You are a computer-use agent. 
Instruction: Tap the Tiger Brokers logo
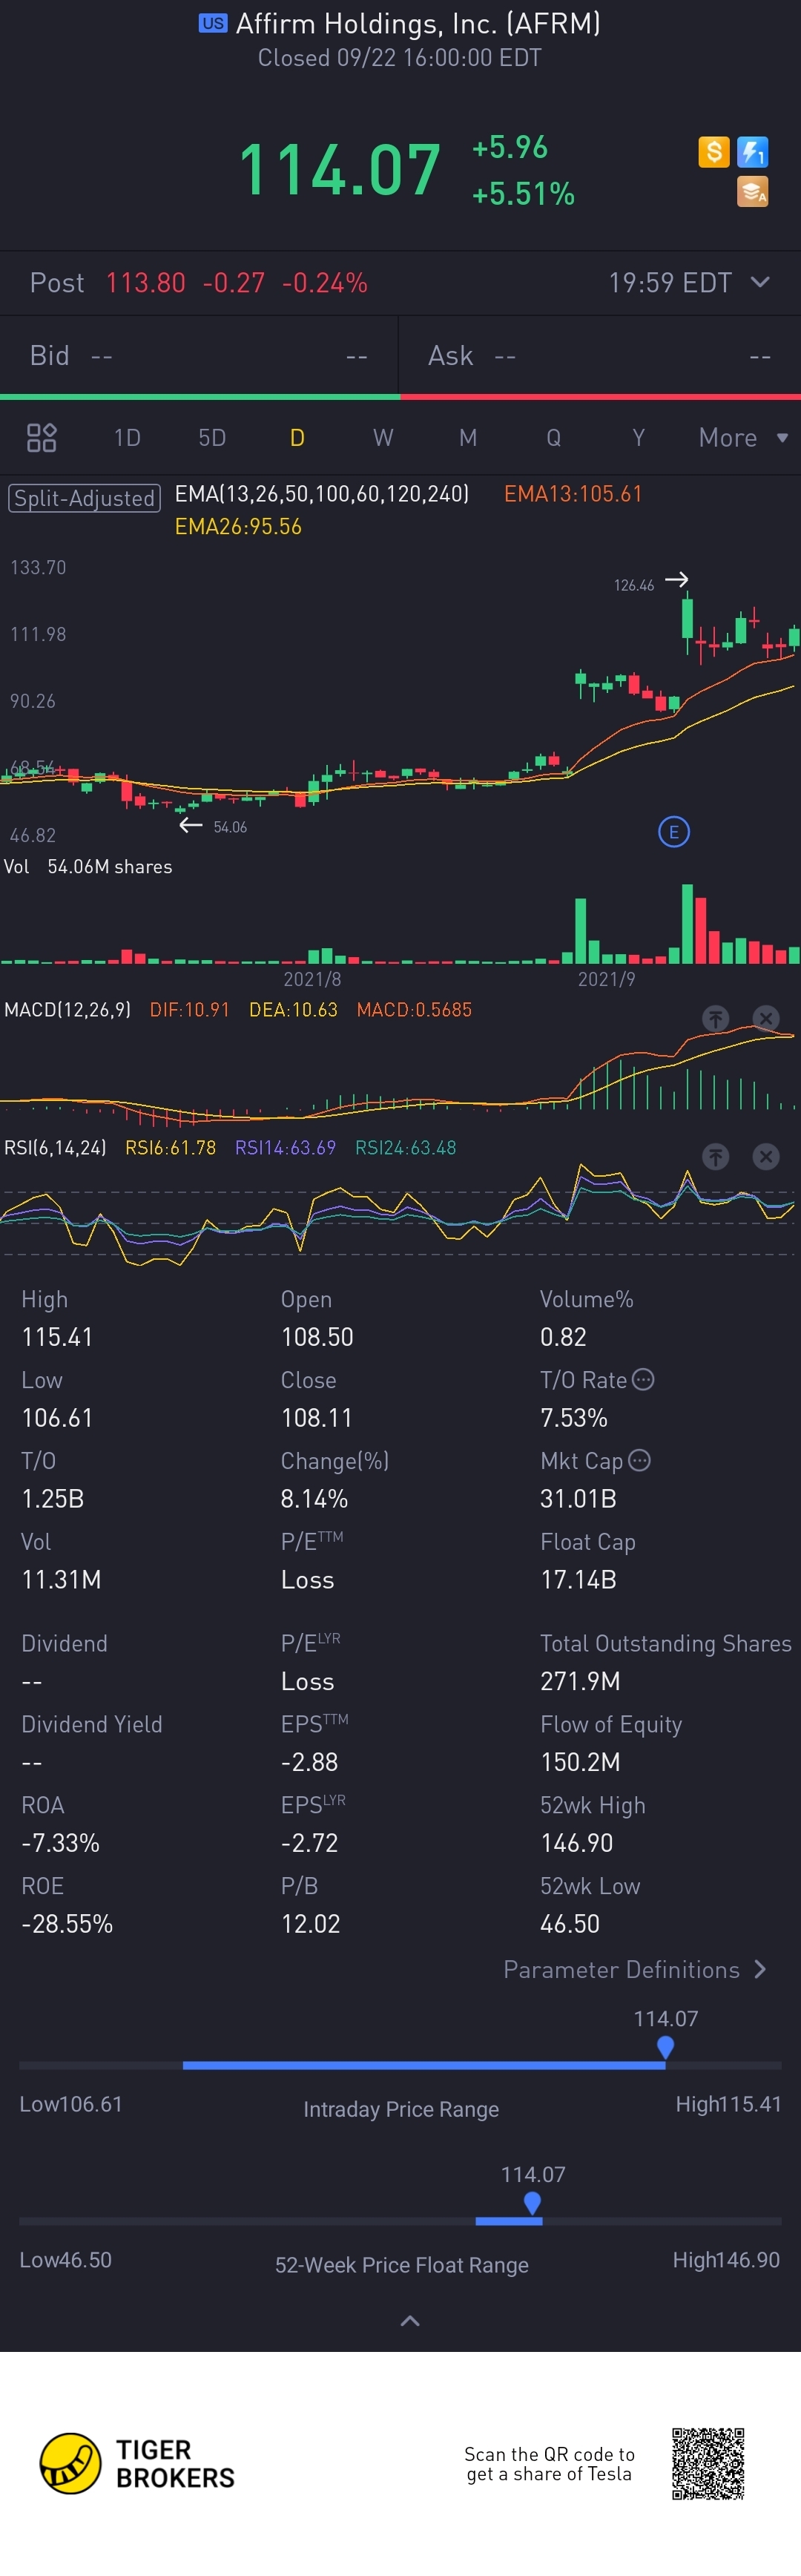click(137, 2463)
